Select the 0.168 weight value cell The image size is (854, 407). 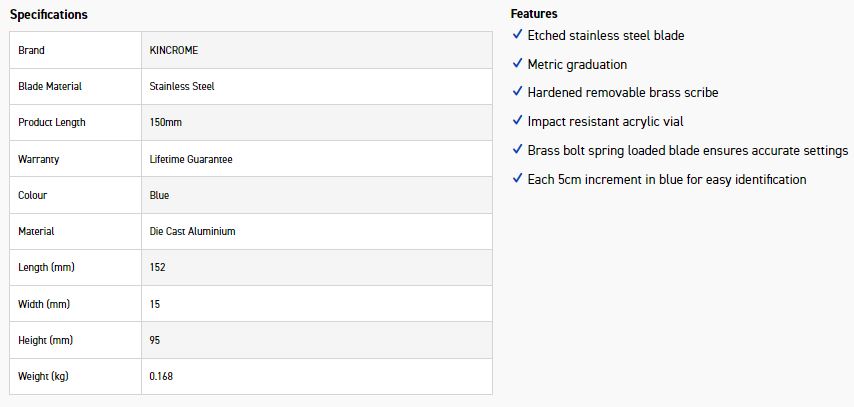pyautogui.click(x=162, y=376)
